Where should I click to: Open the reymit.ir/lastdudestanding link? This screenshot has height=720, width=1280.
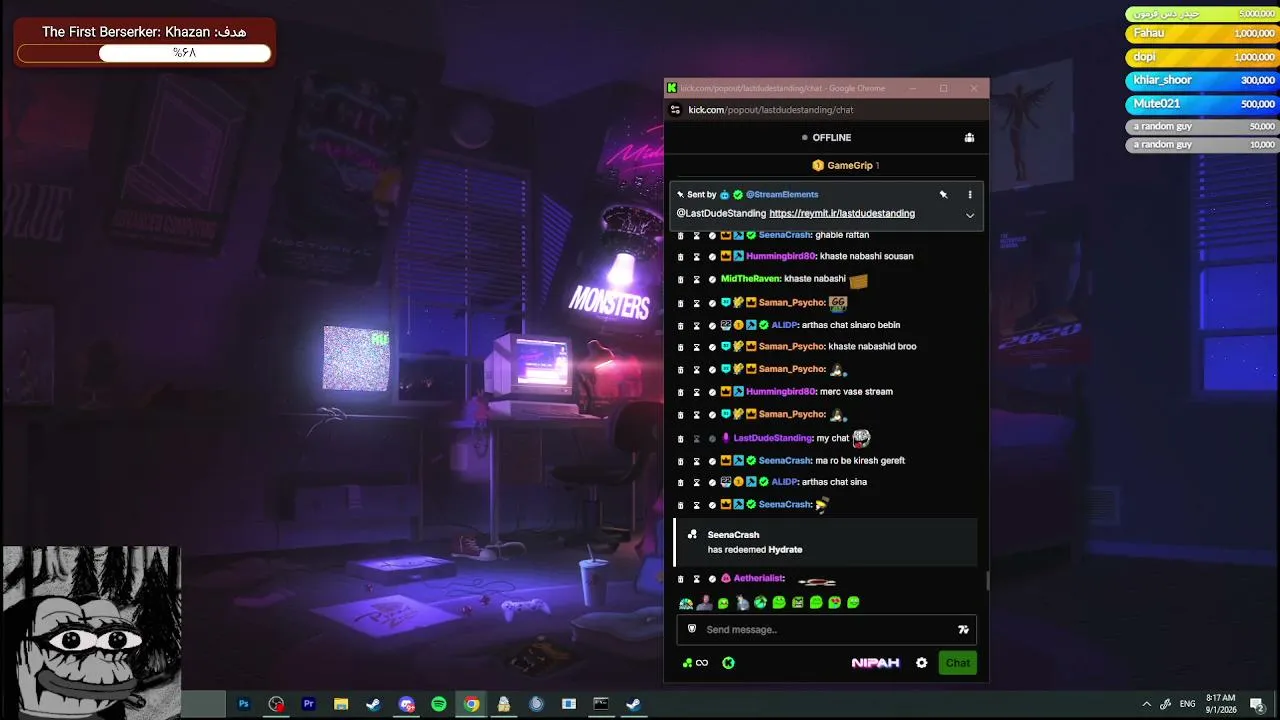842,213
